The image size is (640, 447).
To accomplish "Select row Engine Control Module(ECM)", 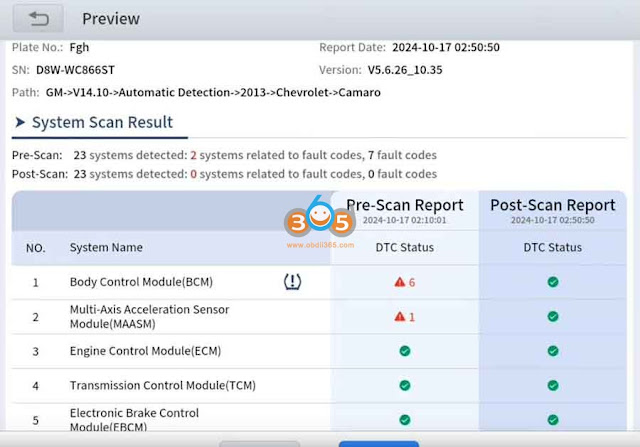I will pyautogui.click(x=318, y=351).
